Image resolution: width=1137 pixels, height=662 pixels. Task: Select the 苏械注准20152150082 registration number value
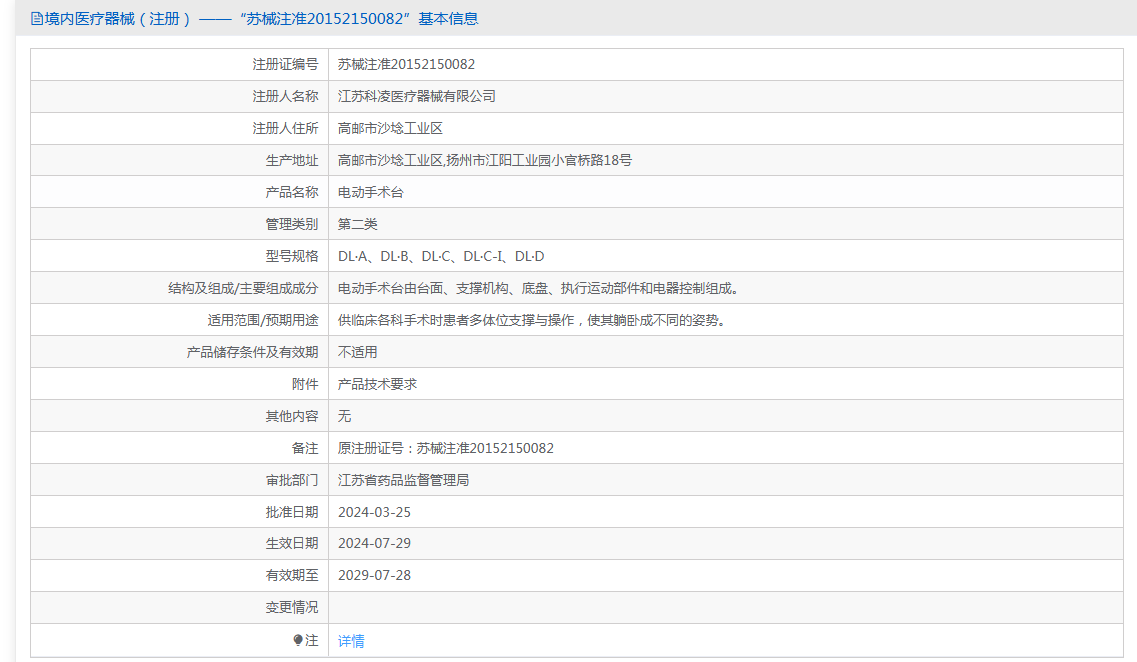tap(406, 65)
